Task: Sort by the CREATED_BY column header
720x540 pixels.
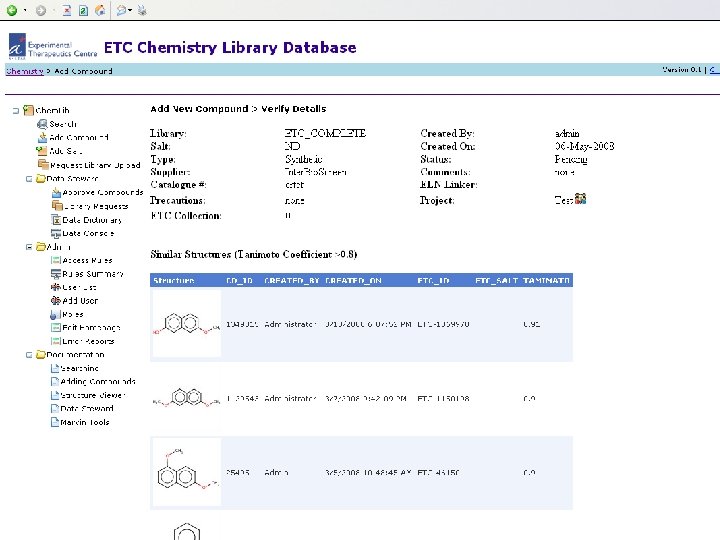Action: [x=292, y=281]
